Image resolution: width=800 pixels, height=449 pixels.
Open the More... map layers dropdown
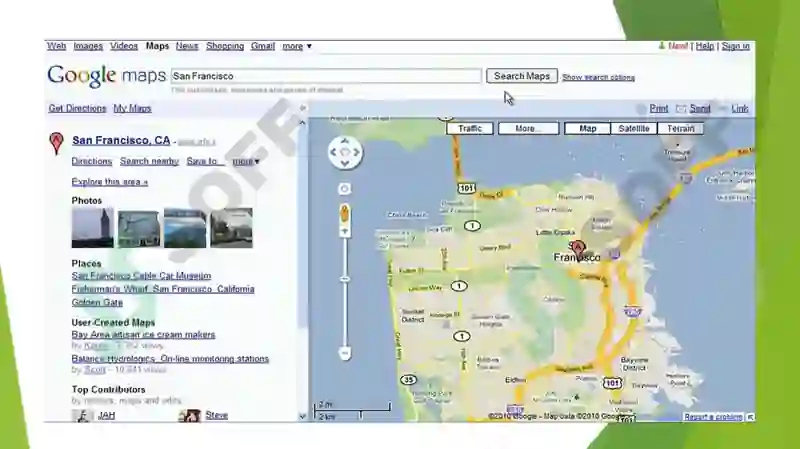(x=529, y=129)
